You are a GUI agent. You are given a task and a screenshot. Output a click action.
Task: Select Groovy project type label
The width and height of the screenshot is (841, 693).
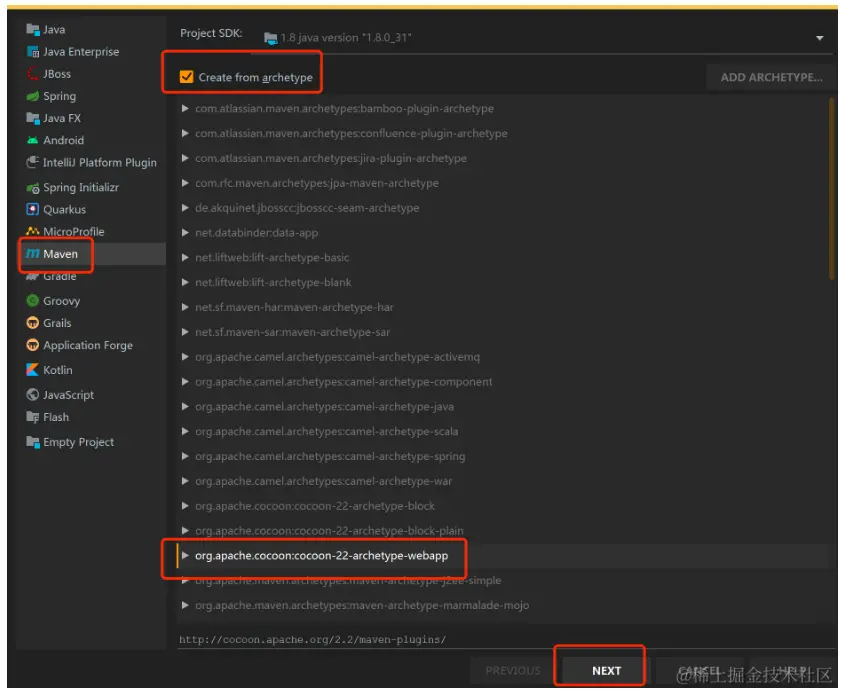[62, 301]
